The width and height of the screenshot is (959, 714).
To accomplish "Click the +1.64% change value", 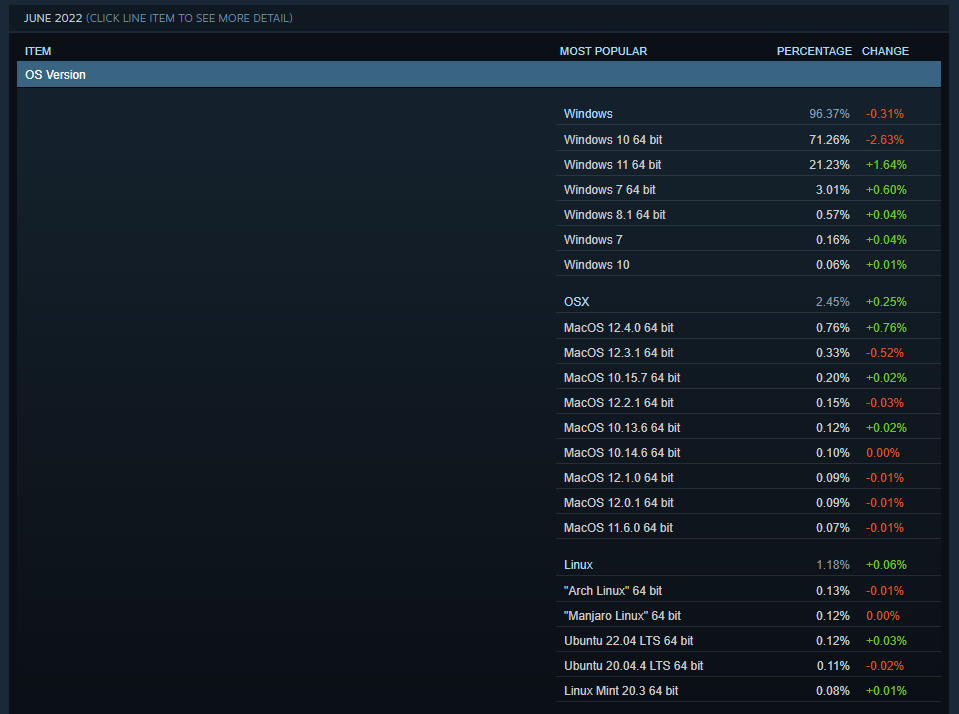I will pyautogui.click(x=886, y=165).
